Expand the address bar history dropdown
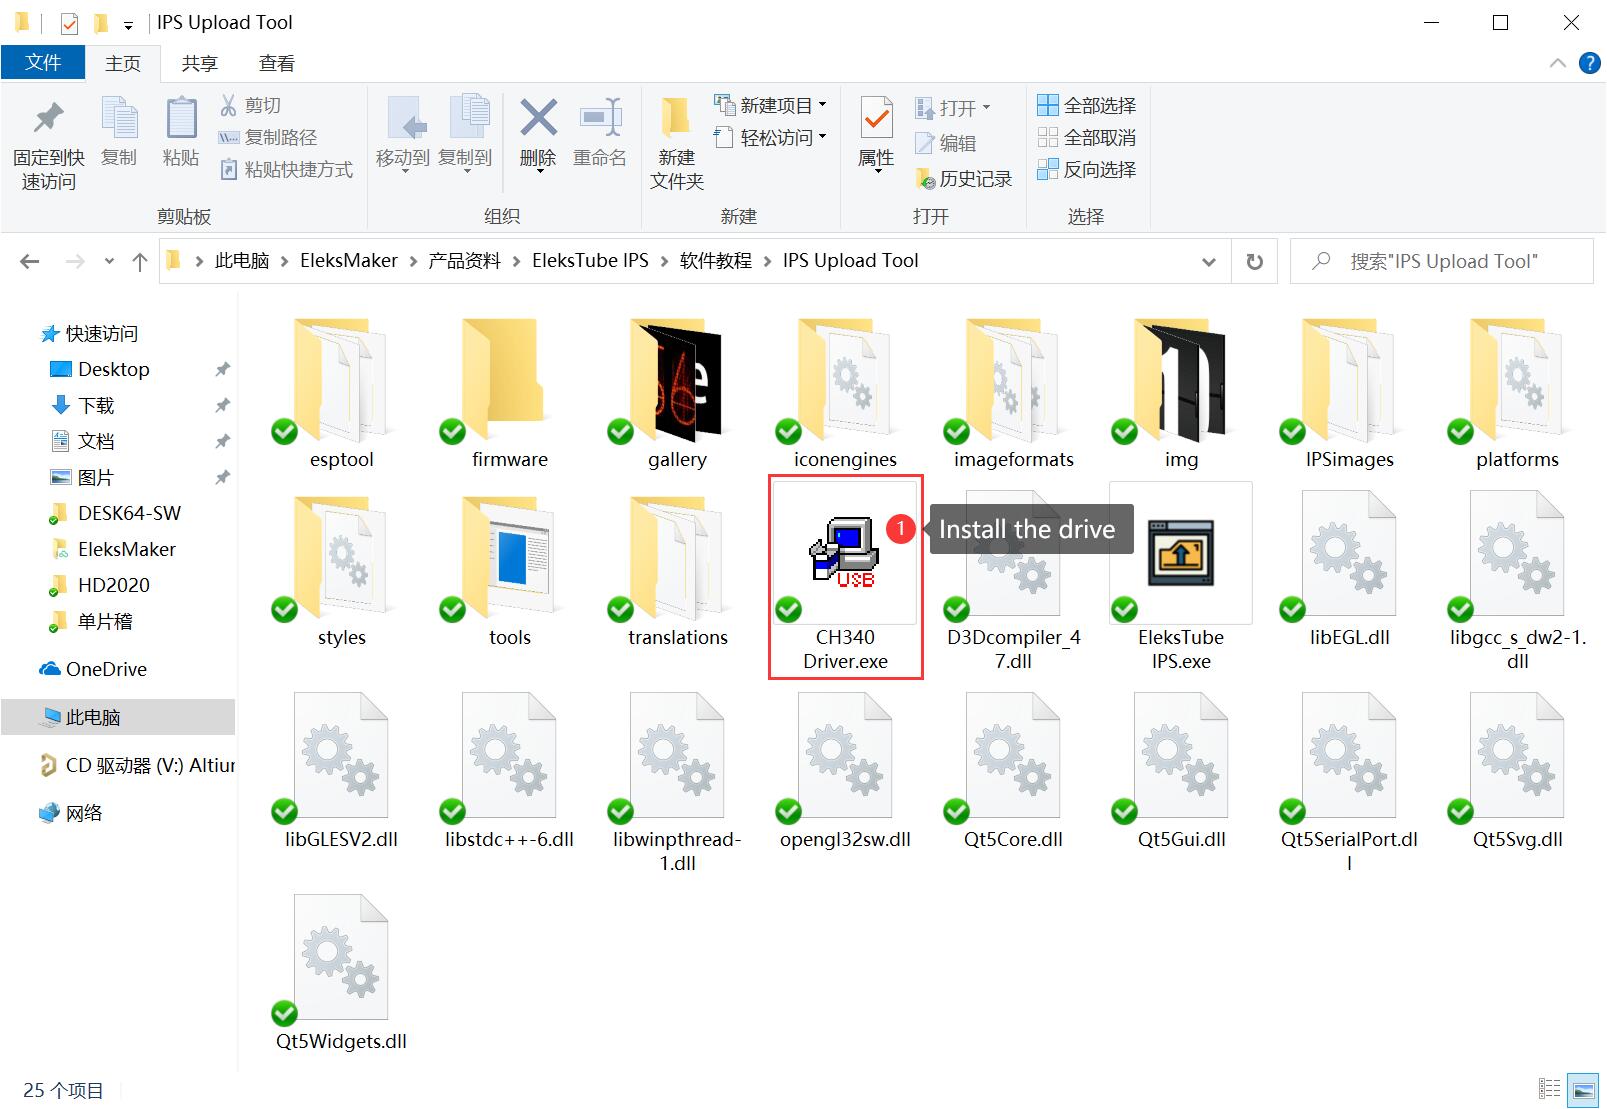1607x1109 pixels. coord(1208,262)
